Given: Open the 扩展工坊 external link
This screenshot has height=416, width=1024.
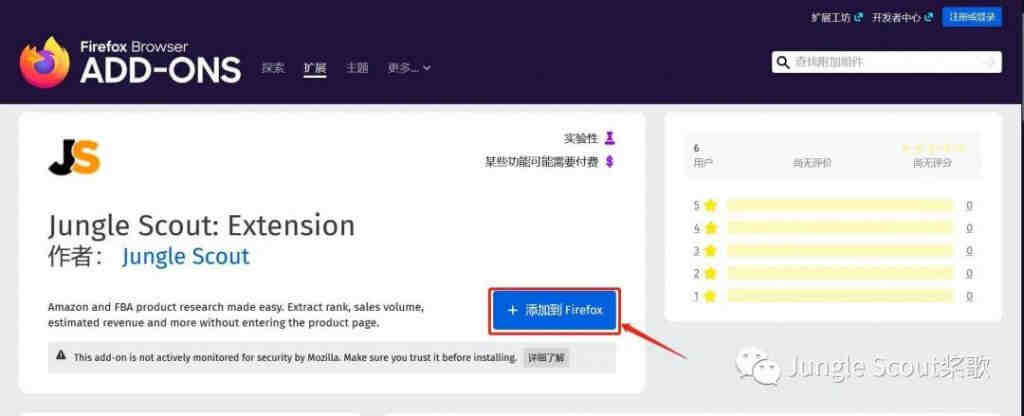Looking at the screenshot, I should coord(837,18).
